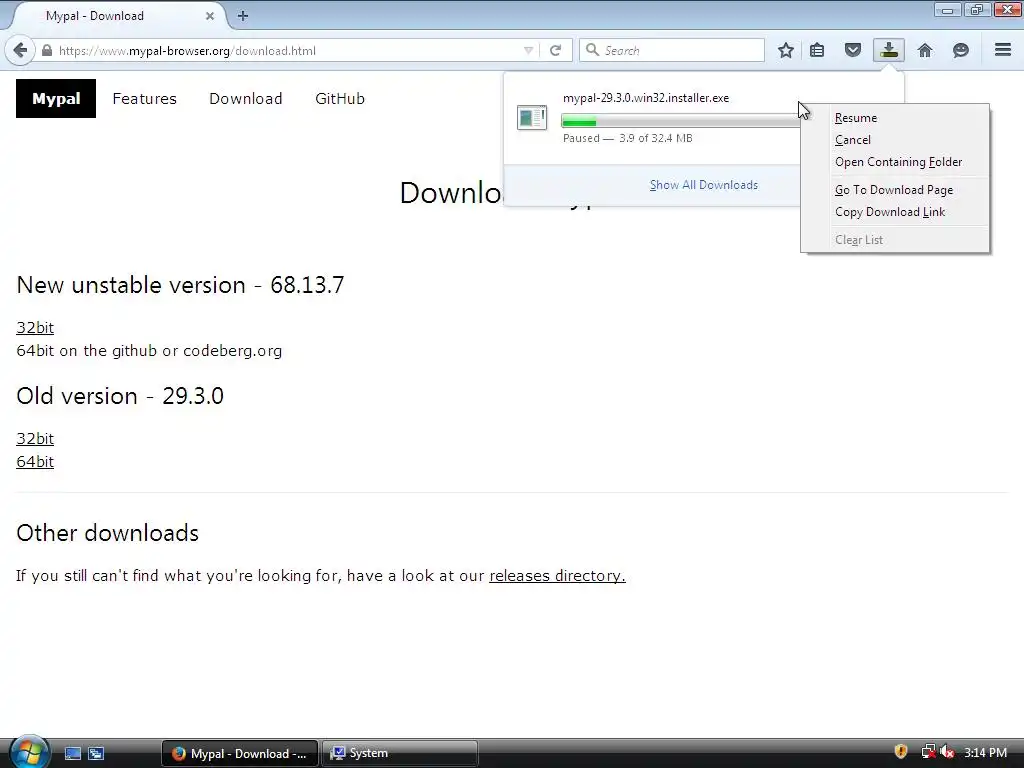The height and width of the screenshot is (768, 1024).
Task: Click the 3:14 PM clock
Action: coord(985,752)
